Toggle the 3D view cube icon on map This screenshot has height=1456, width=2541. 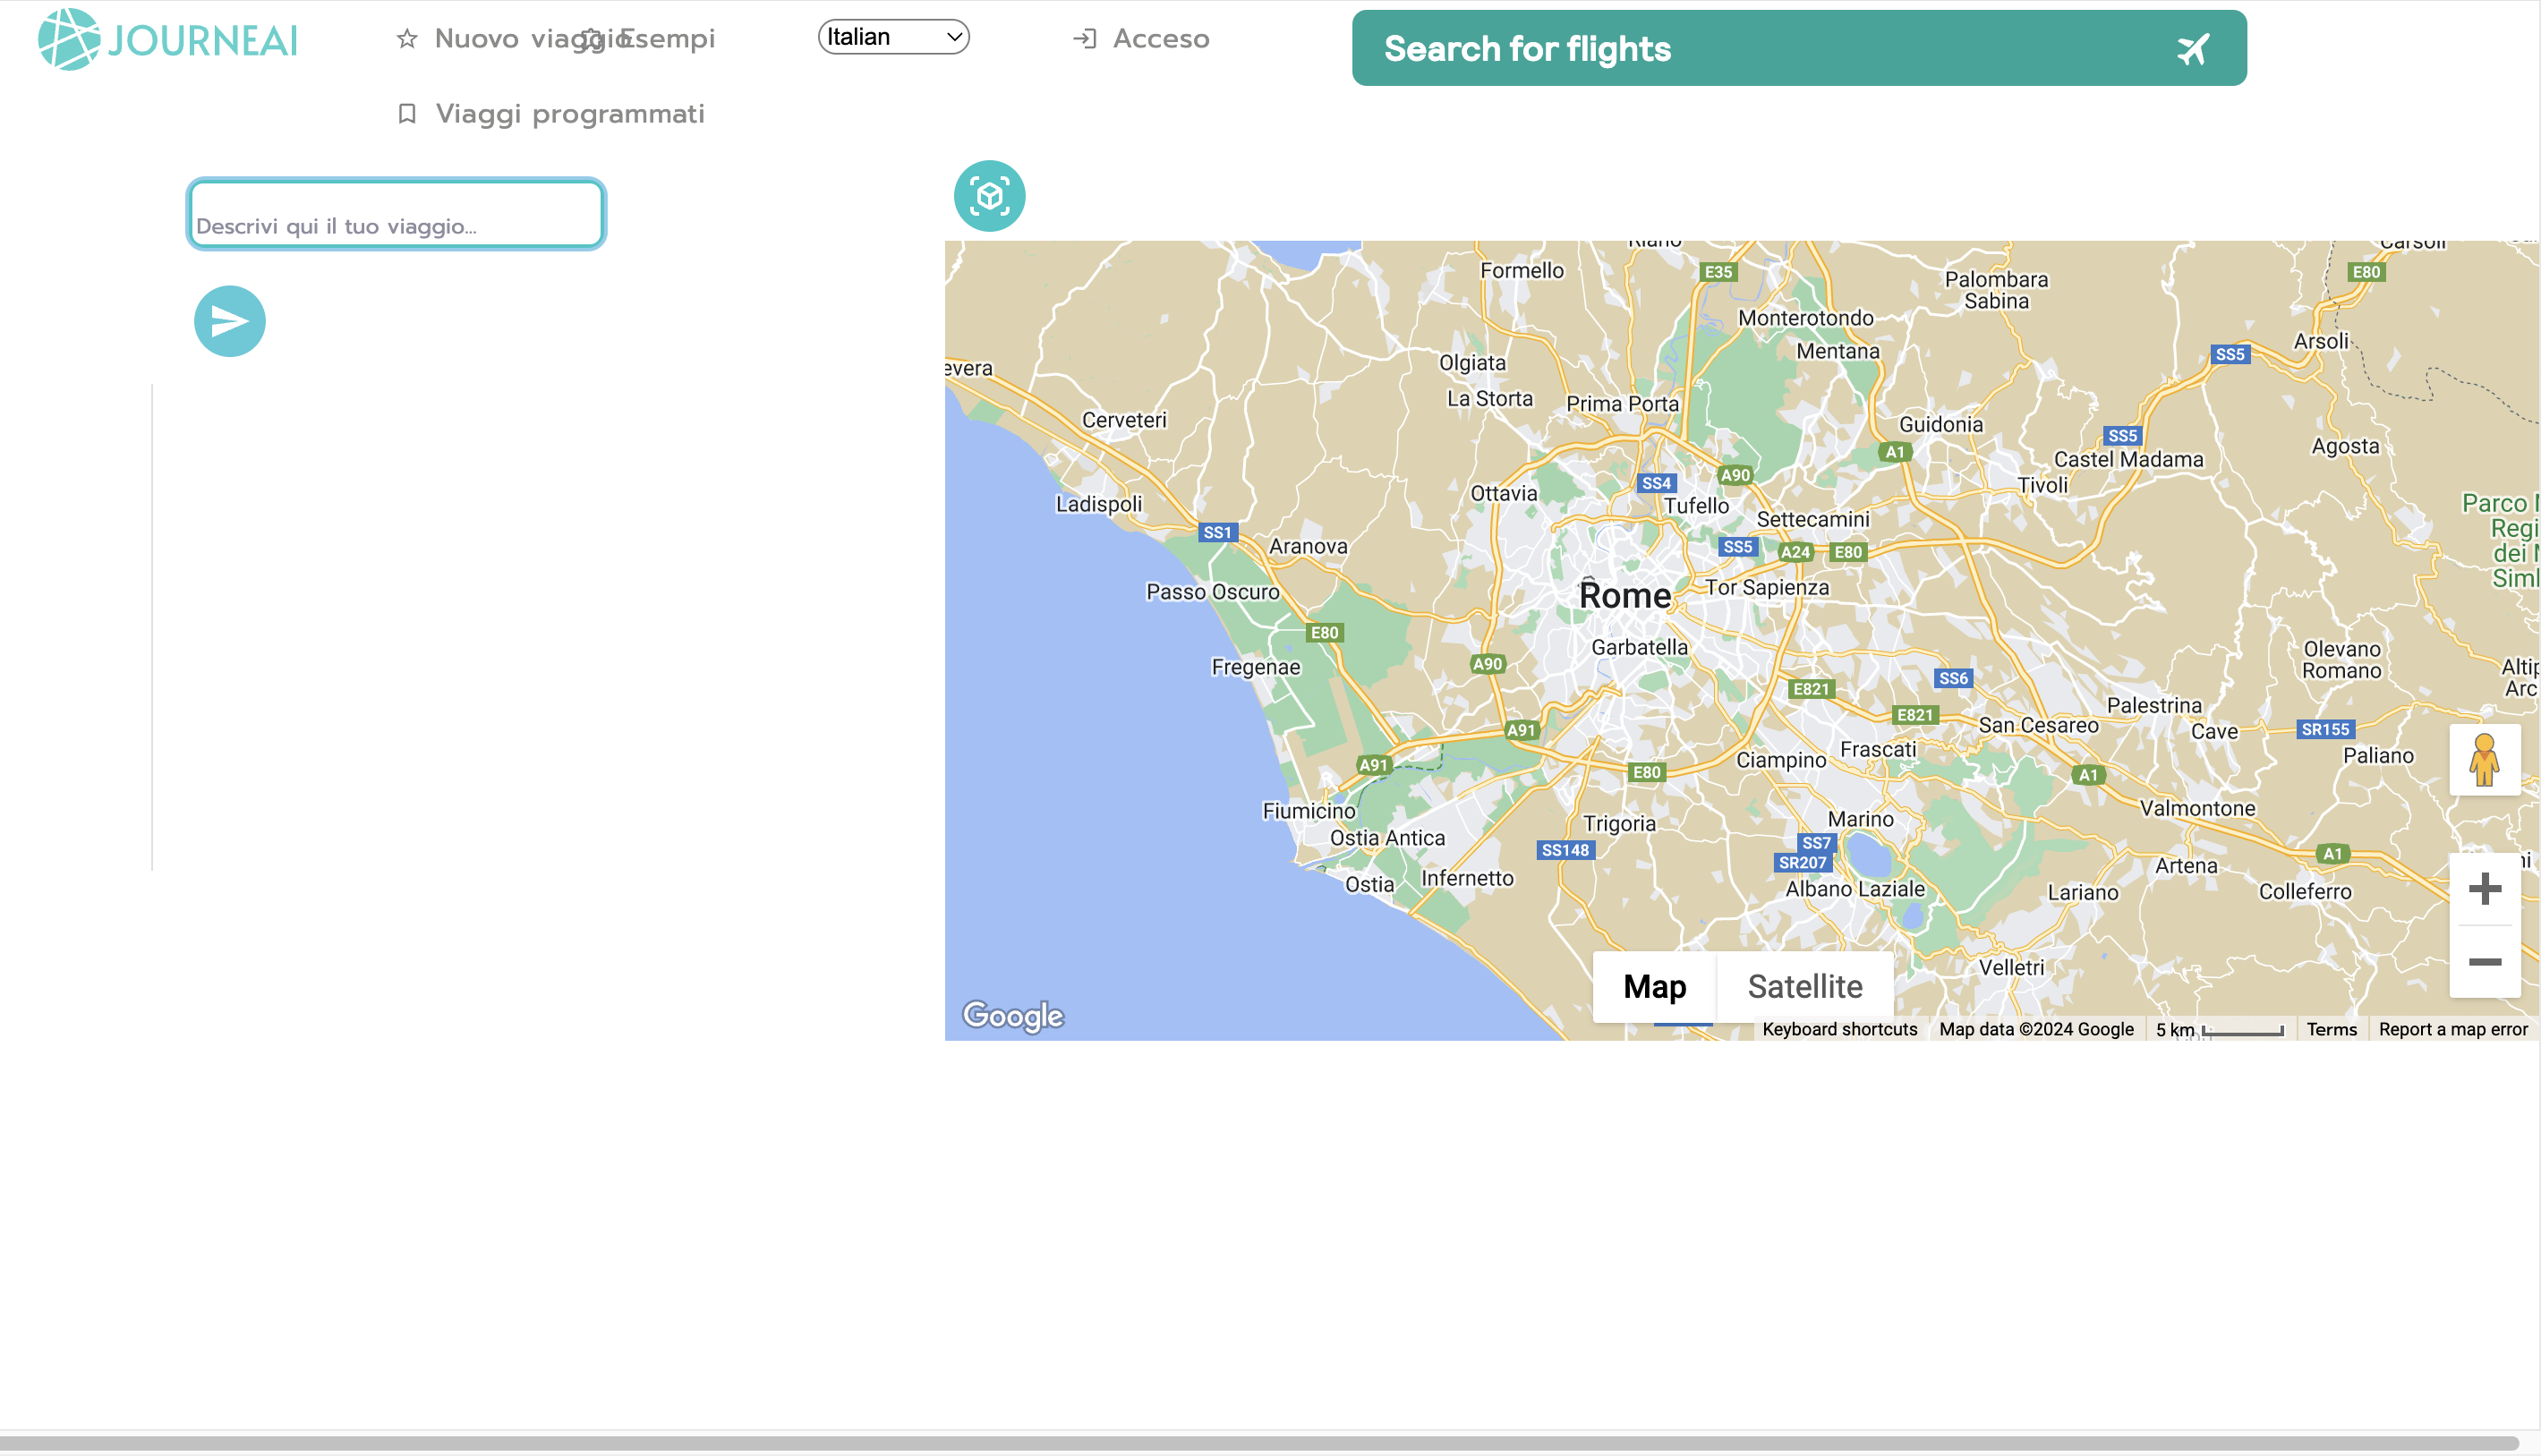tap(990, 196)
